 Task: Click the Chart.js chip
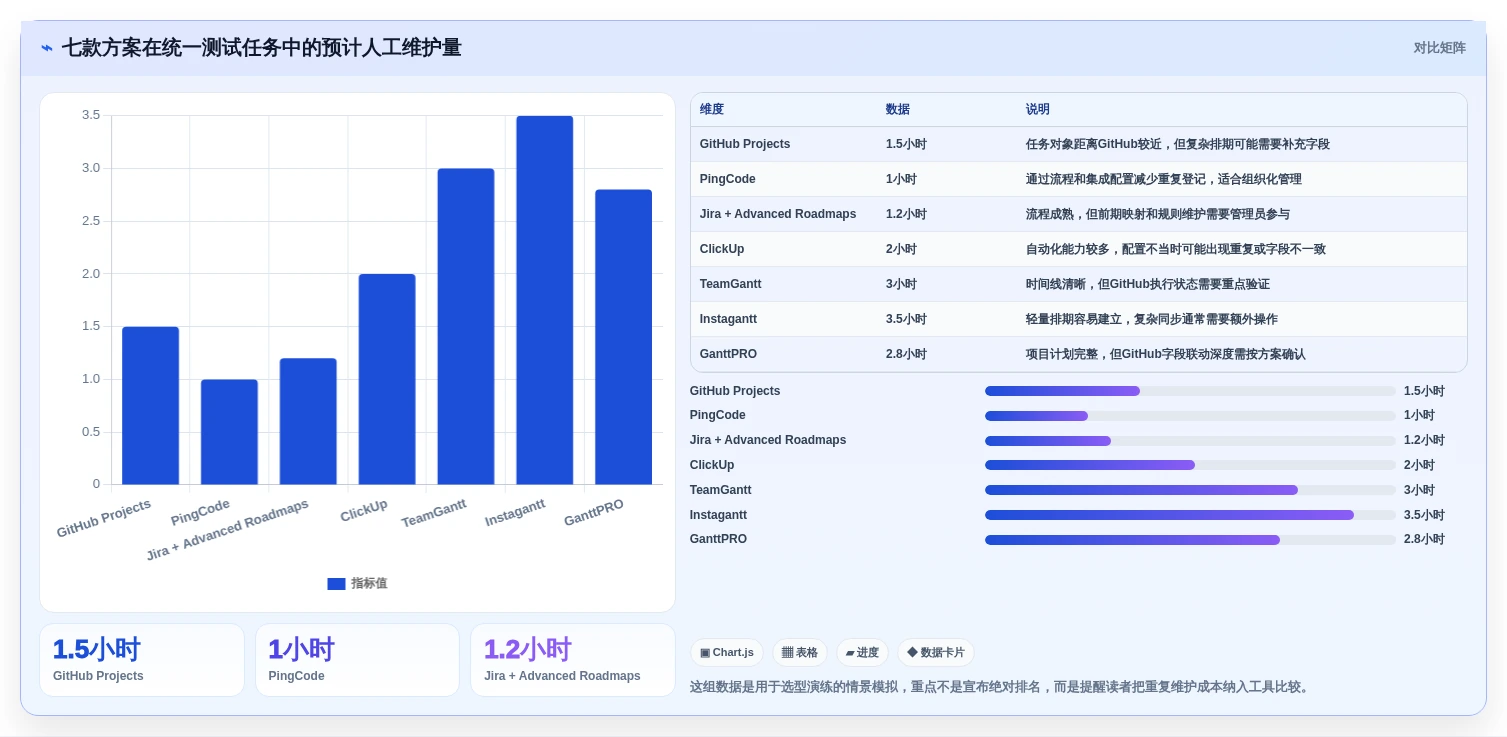(x=727, y=653)
